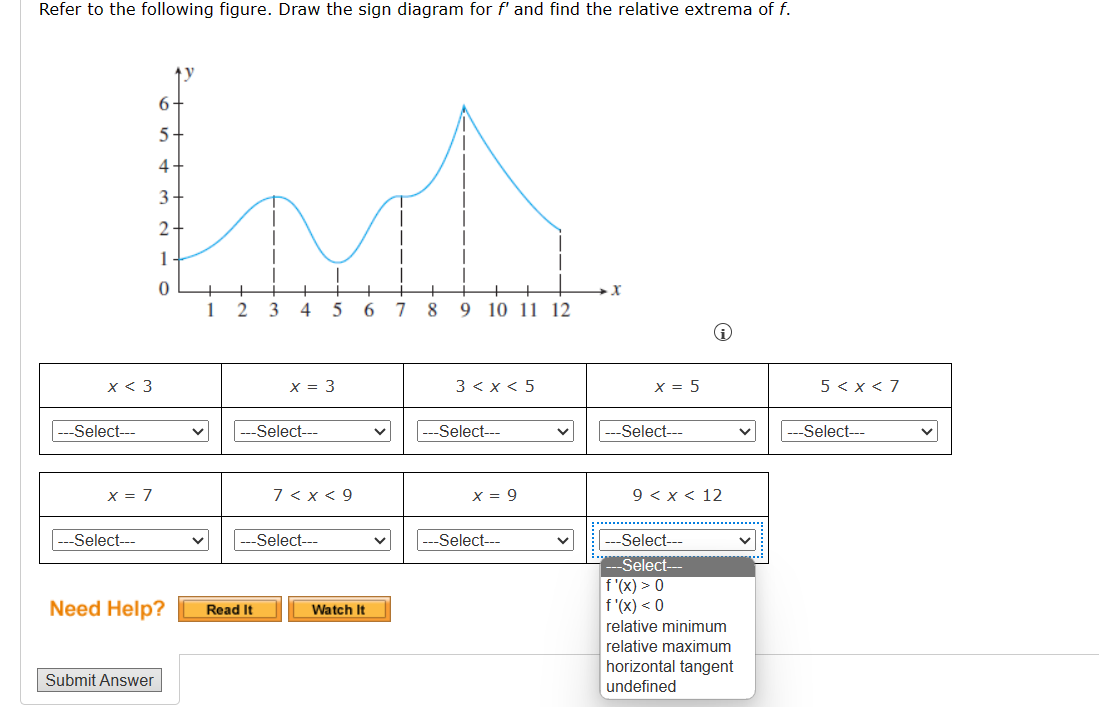
Task: Click the circled info icon below the graph
Action: [722, 332]
